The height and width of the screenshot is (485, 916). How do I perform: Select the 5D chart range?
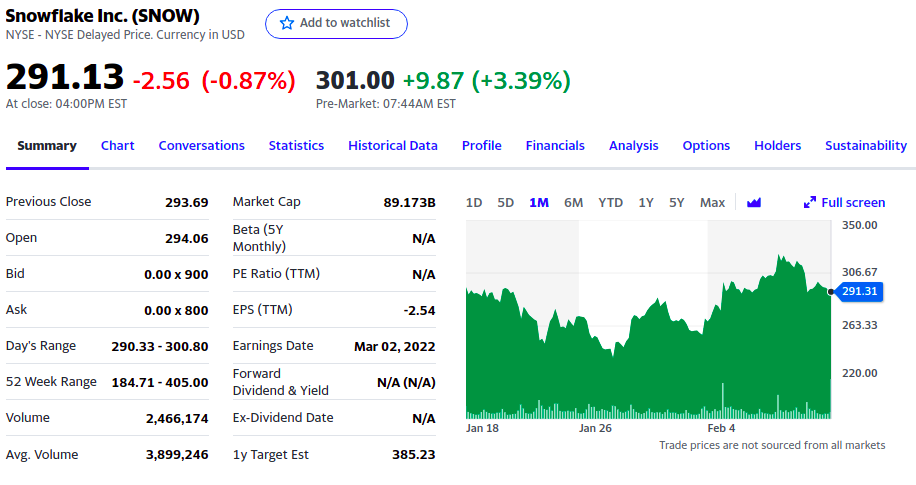tap(505, 203)
